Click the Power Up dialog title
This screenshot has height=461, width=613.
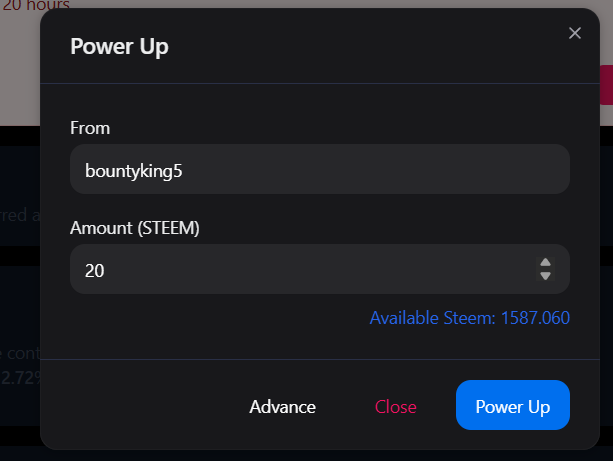119,47
